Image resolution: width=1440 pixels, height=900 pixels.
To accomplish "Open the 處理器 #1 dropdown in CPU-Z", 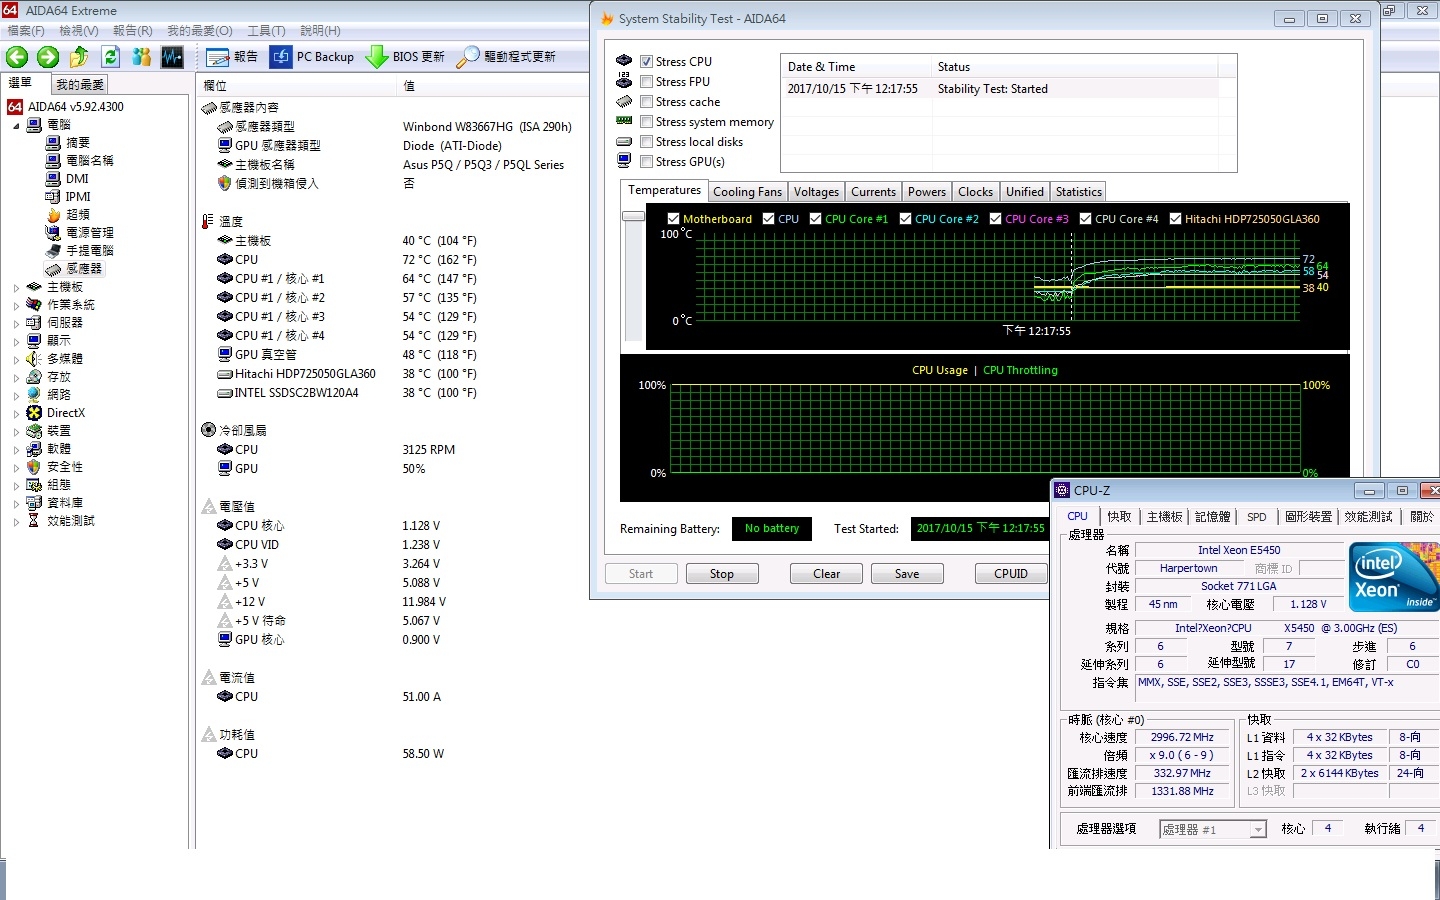I will point(1258,830).
